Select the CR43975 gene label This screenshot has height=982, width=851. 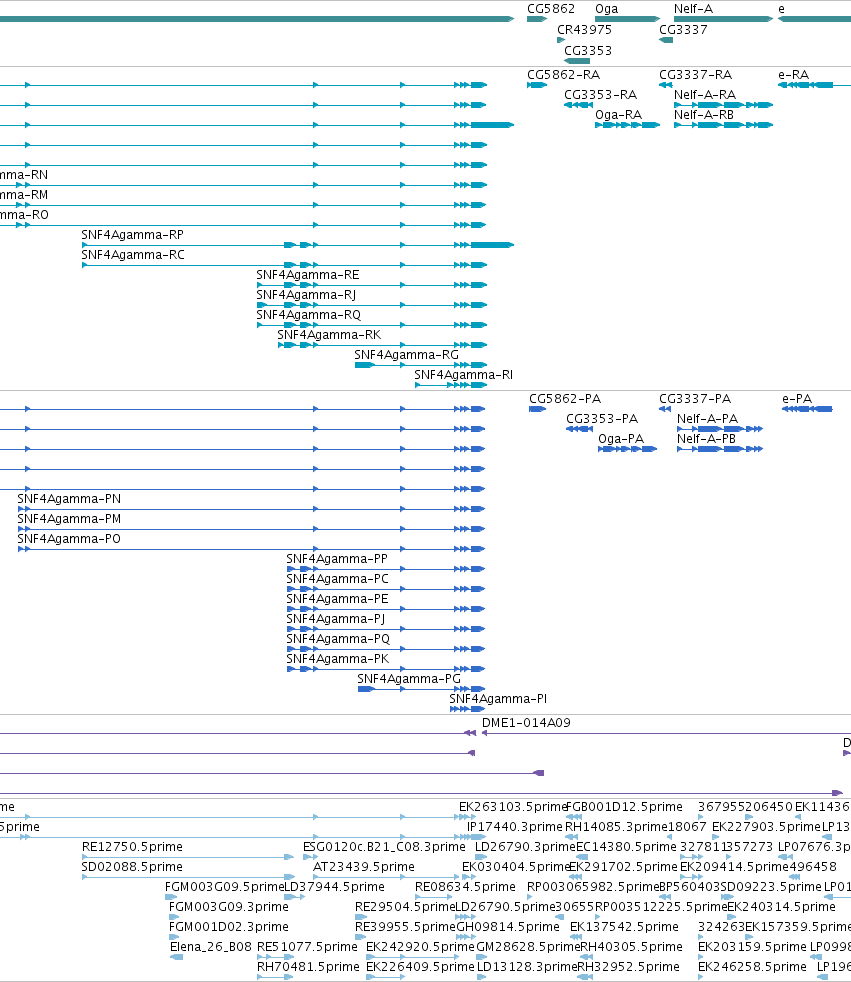click(x=584, y=29)
